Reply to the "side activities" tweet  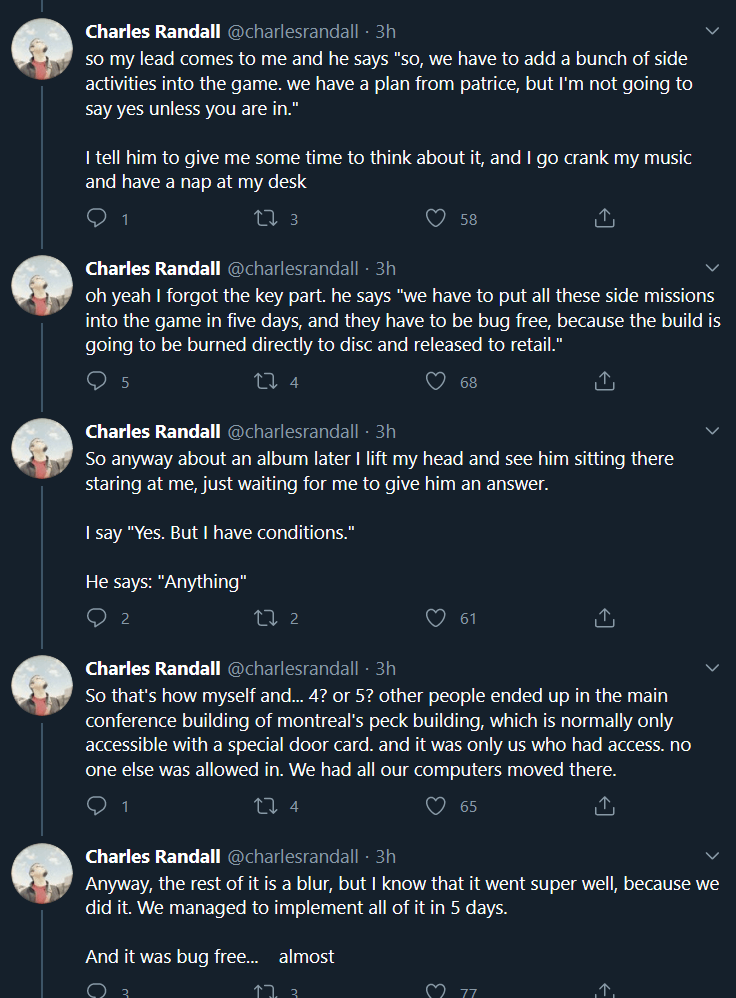pyautogui.click(x=97, y=219)
